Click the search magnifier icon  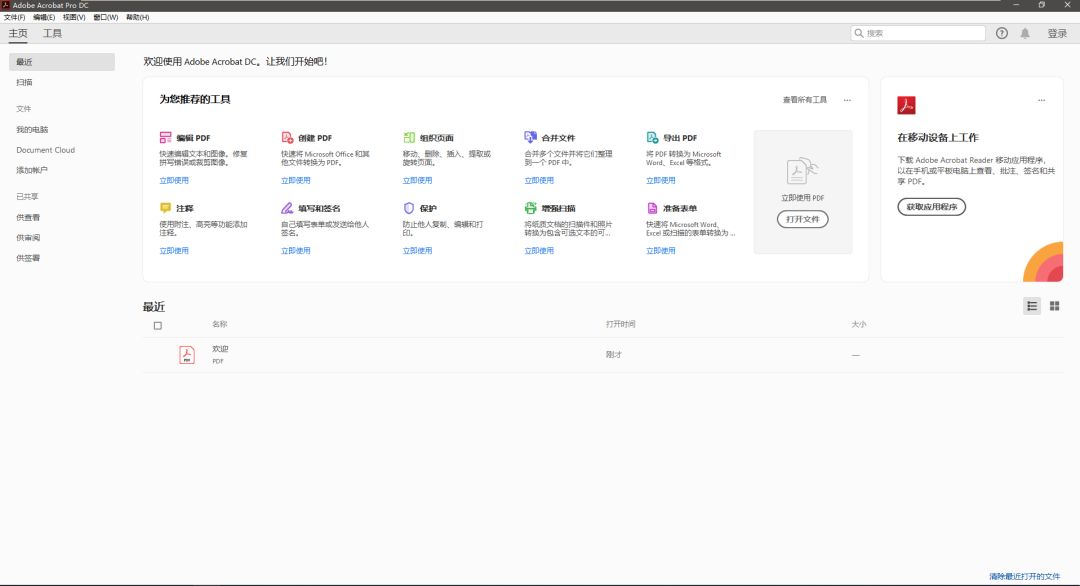point(859,33)
